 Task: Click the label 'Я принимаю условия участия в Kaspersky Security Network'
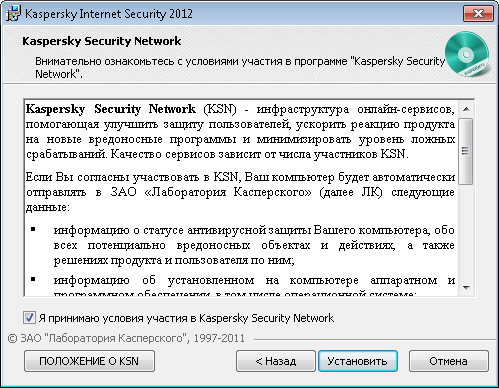(x=186, y=318)
